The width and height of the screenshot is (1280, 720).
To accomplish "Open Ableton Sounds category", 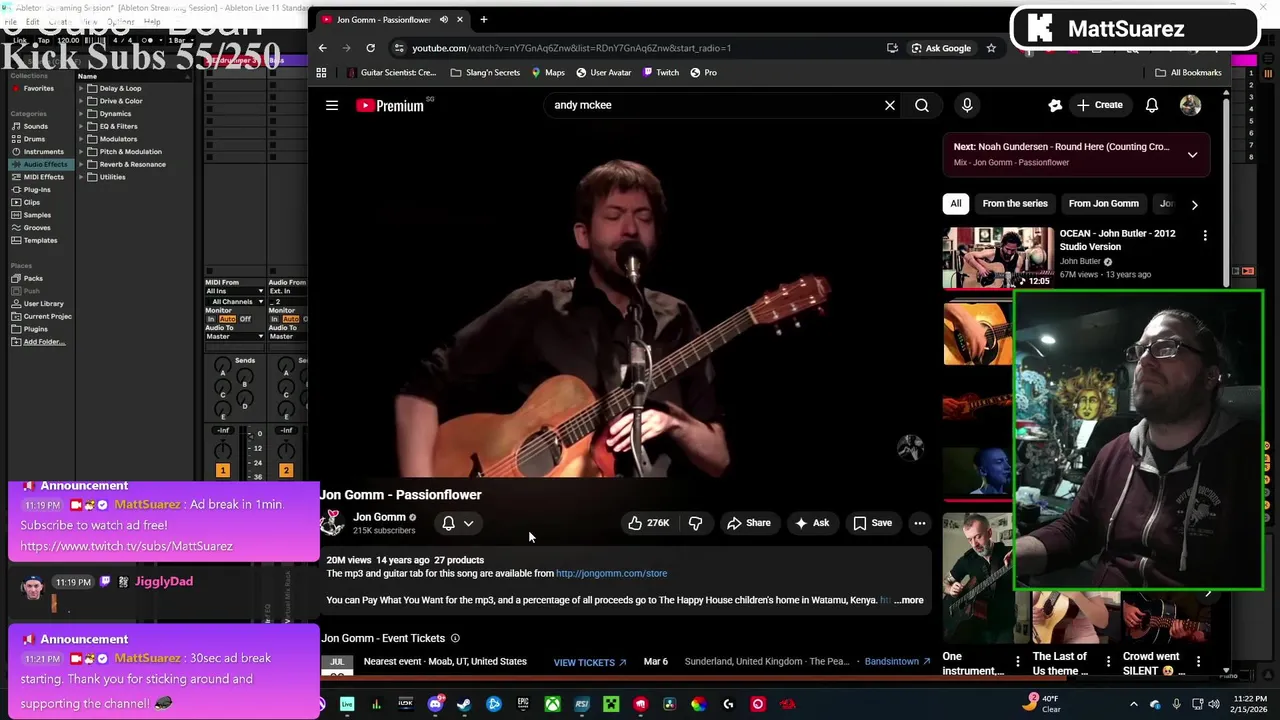I will pos(36,126).
